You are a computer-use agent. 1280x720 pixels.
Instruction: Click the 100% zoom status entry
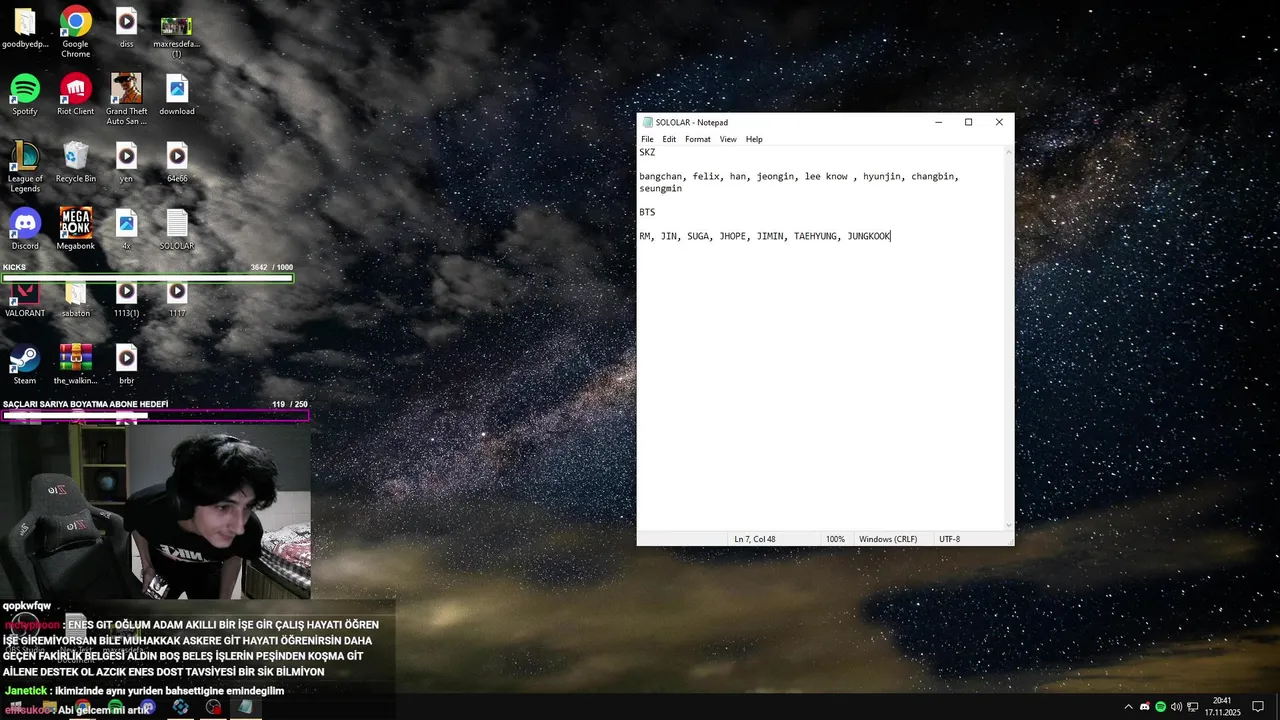click(835, 539)
